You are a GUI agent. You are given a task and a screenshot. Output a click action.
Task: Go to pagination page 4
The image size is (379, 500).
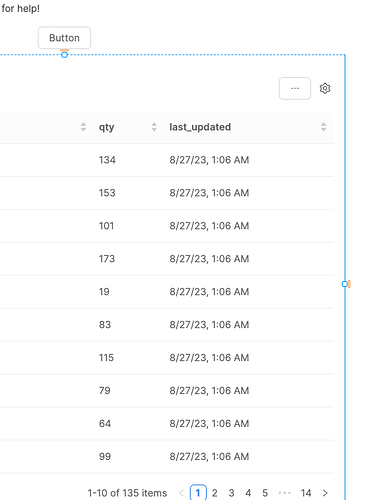(x=248, y=493)
